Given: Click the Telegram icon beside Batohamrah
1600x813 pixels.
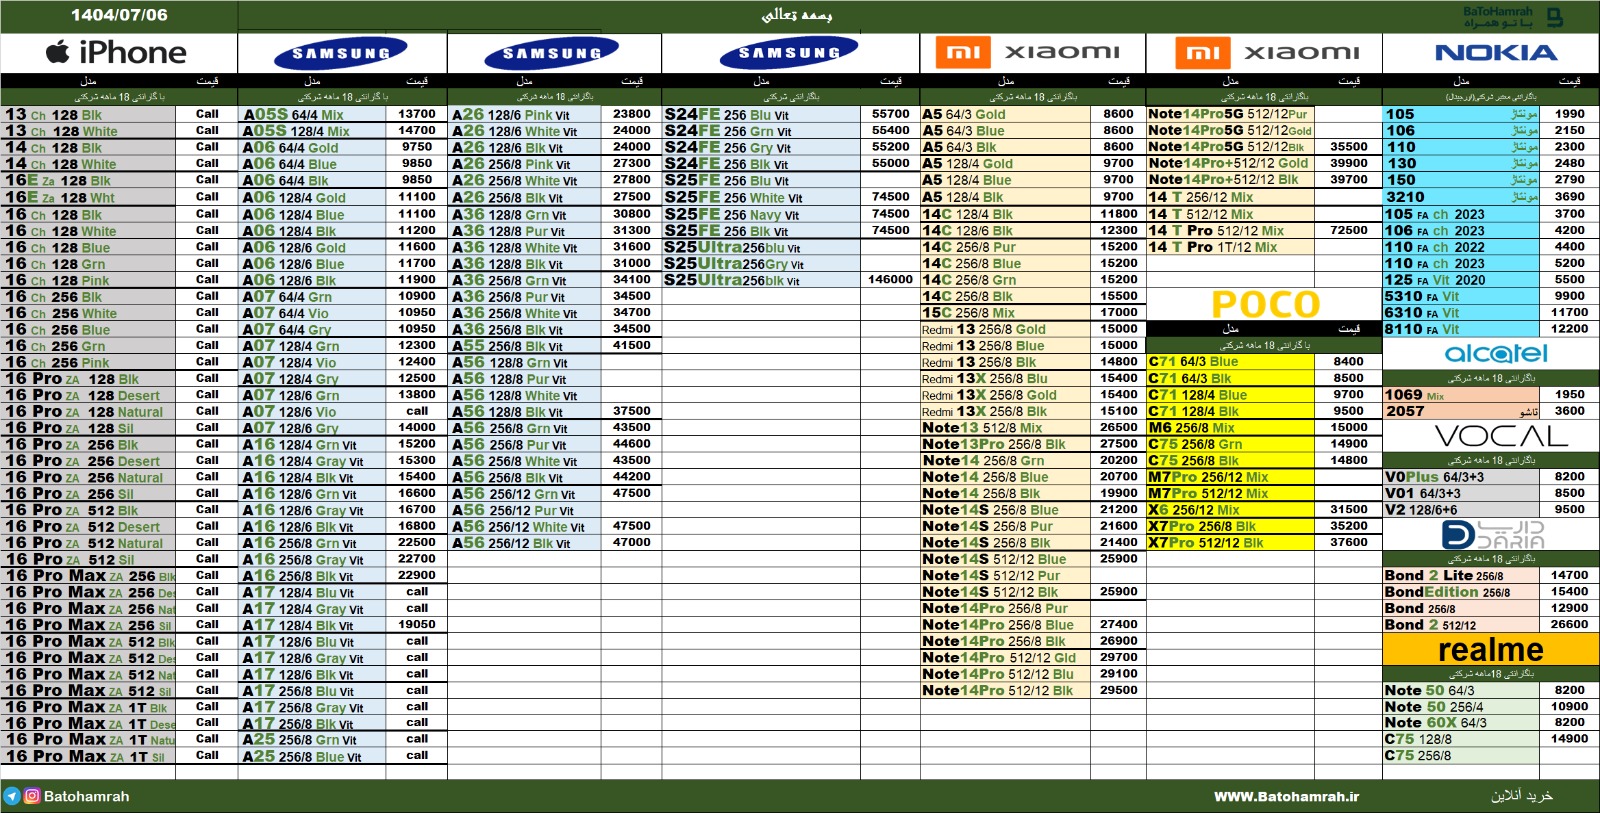Looking at the screenshot, I should [x=12, y=796].
